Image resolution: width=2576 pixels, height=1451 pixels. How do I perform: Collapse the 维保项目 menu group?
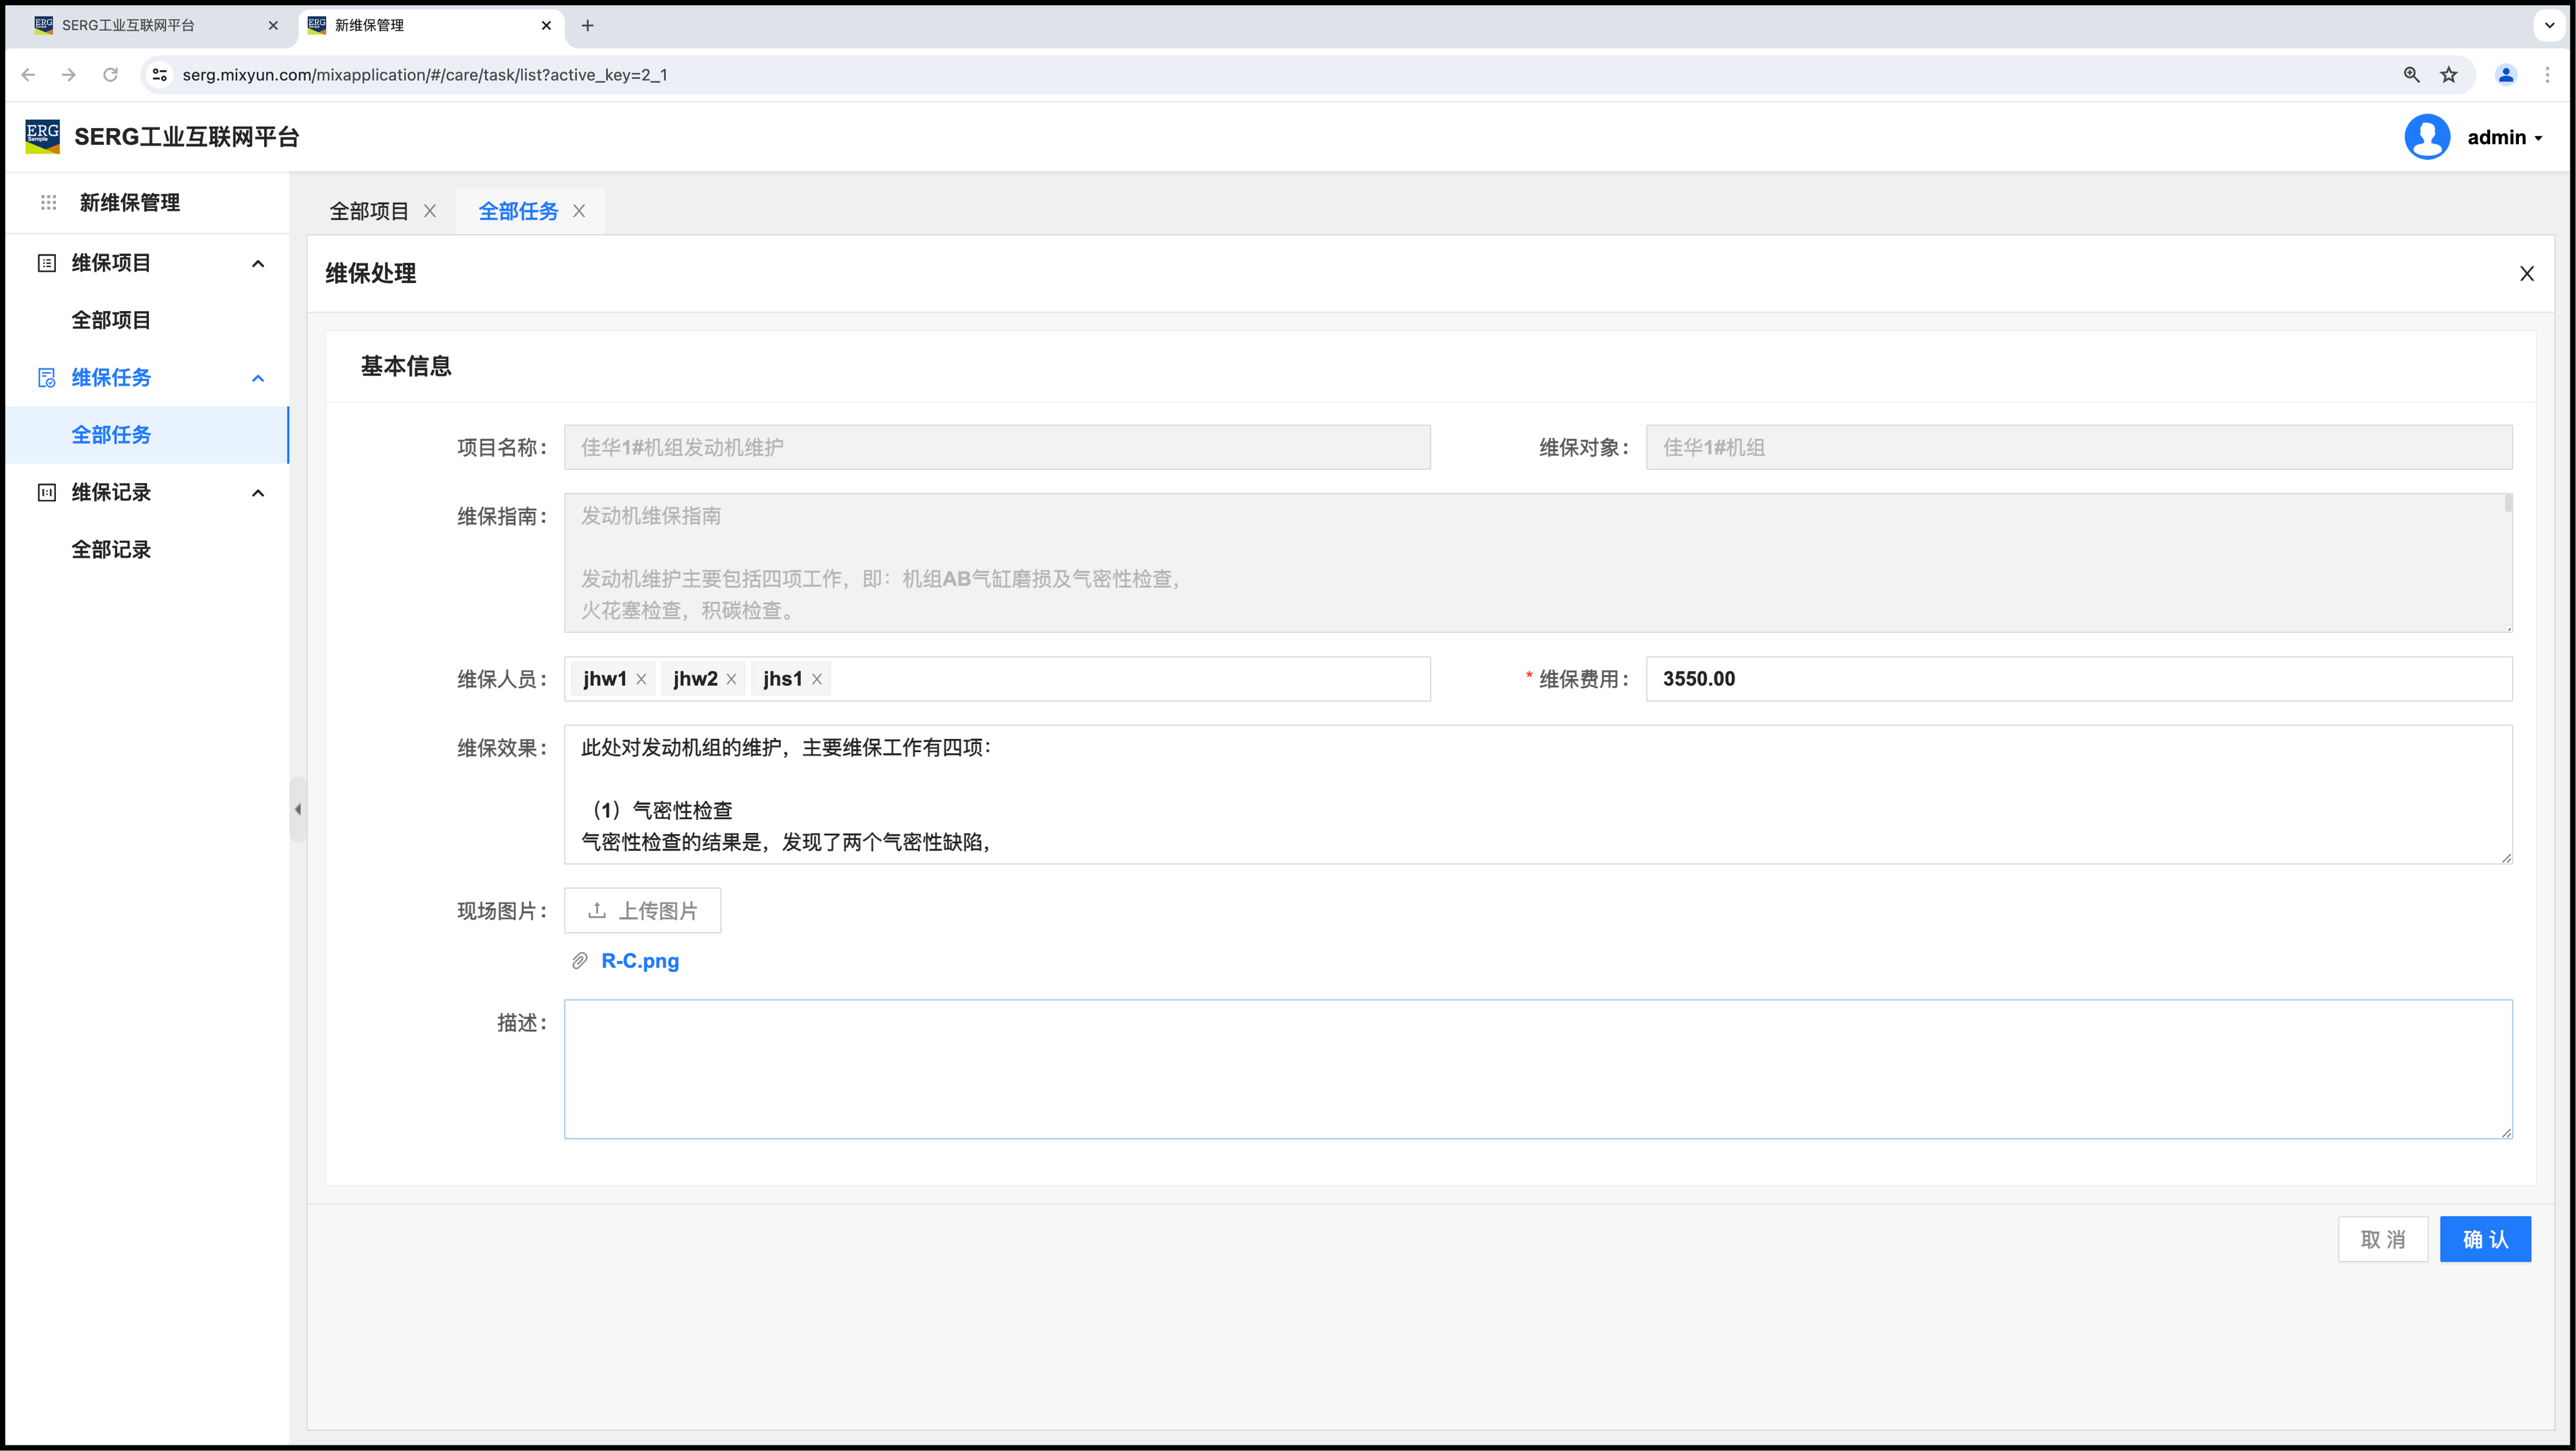(258, 263)
